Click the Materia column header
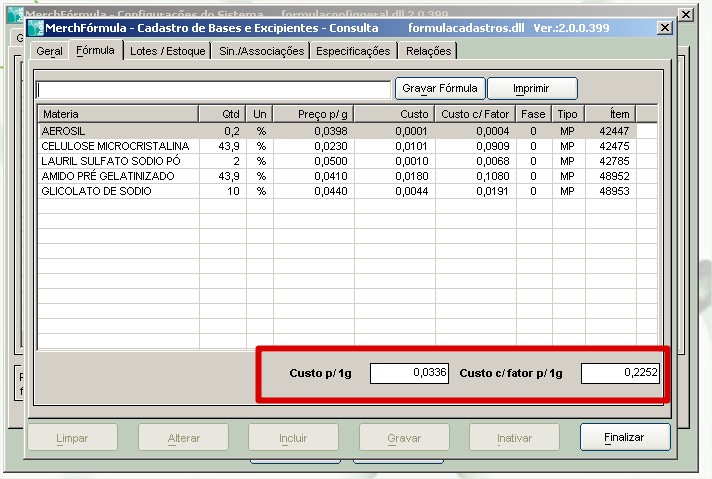 pyautogui.click(x=117, y=114)
